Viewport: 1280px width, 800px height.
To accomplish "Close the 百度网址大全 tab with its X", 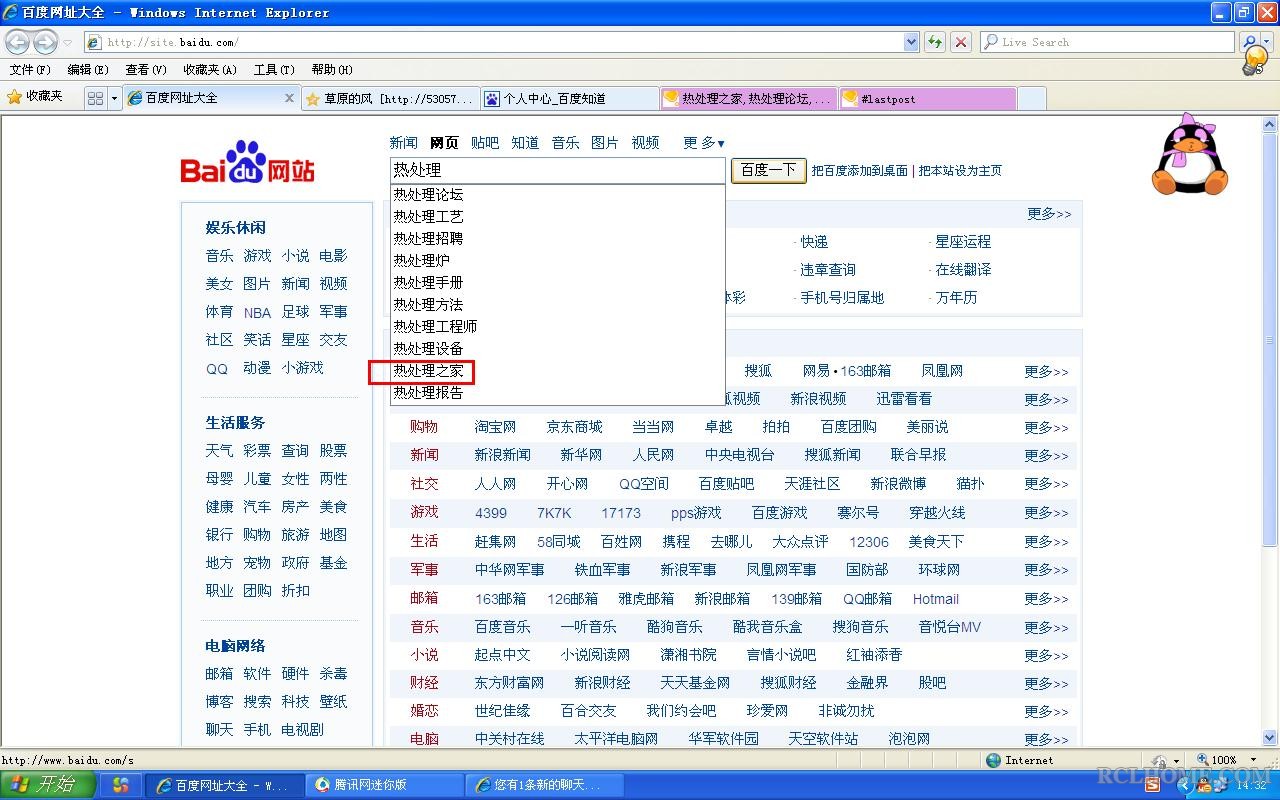I will point(290,98).
